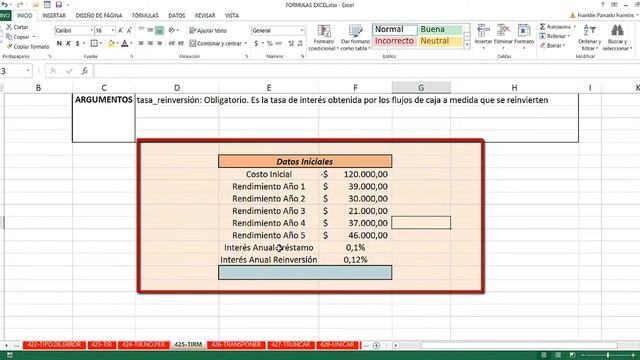Screen dimensions: 640x360
Task: Open the INSERTAR ribbon tab
Action: pyautogui.click(x=54, y=16)
